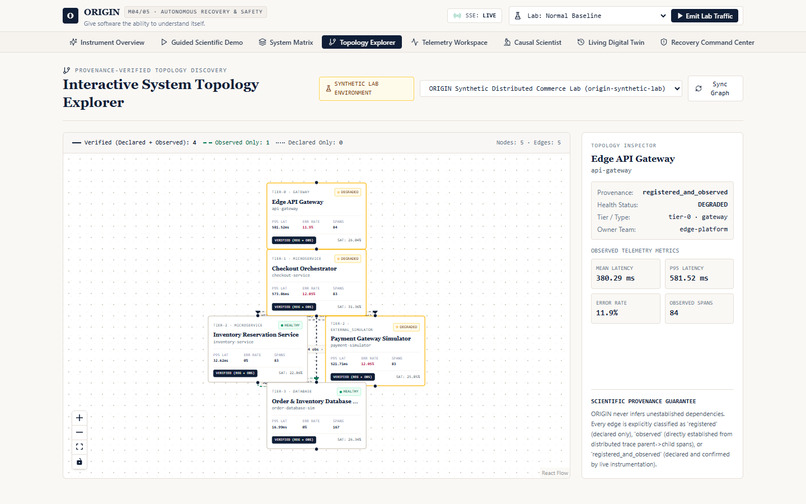Click DEGRADED badge on Edge API Gateway node

point(347,192)
